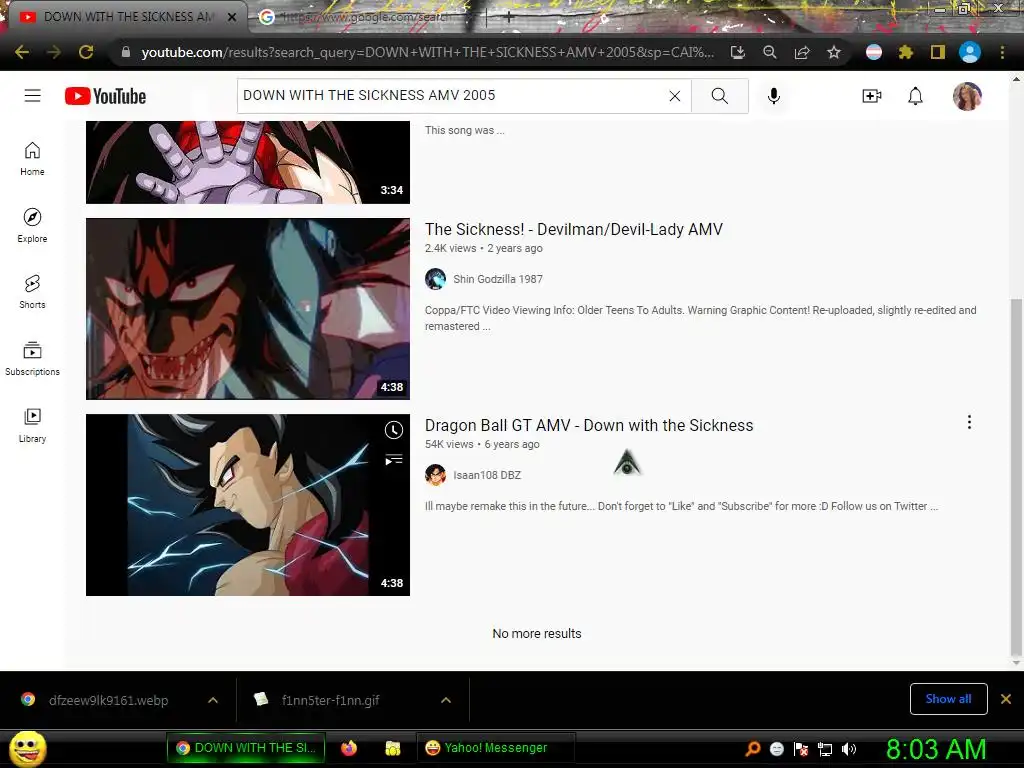
Task: Open more options for Dragon Ball GT AMV
Action: (969, 423)
